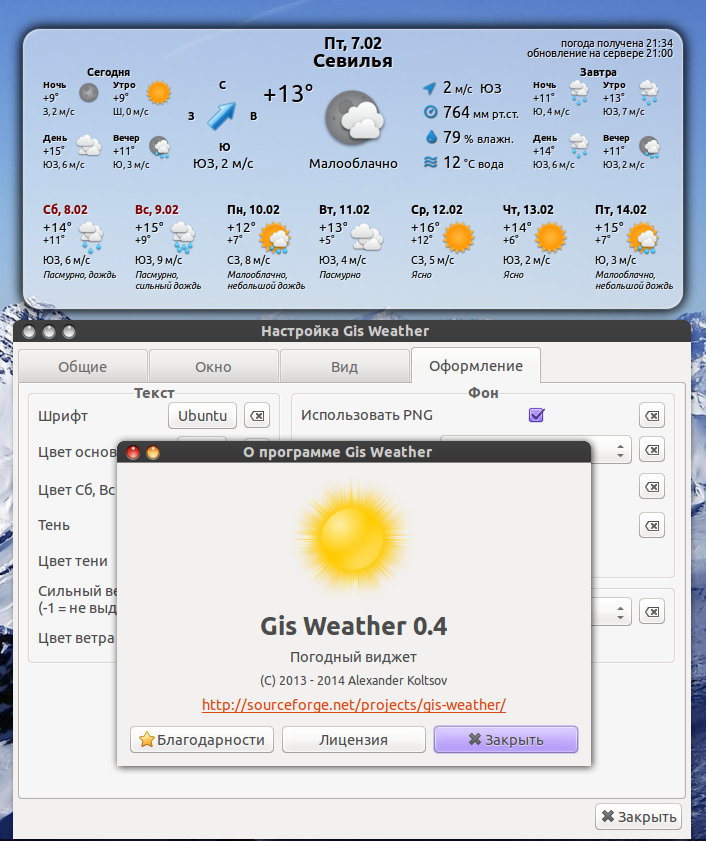Open the sourceforge.net gis-weather link
Viewport: 706px width, 841px height.
tap(354, 704)
